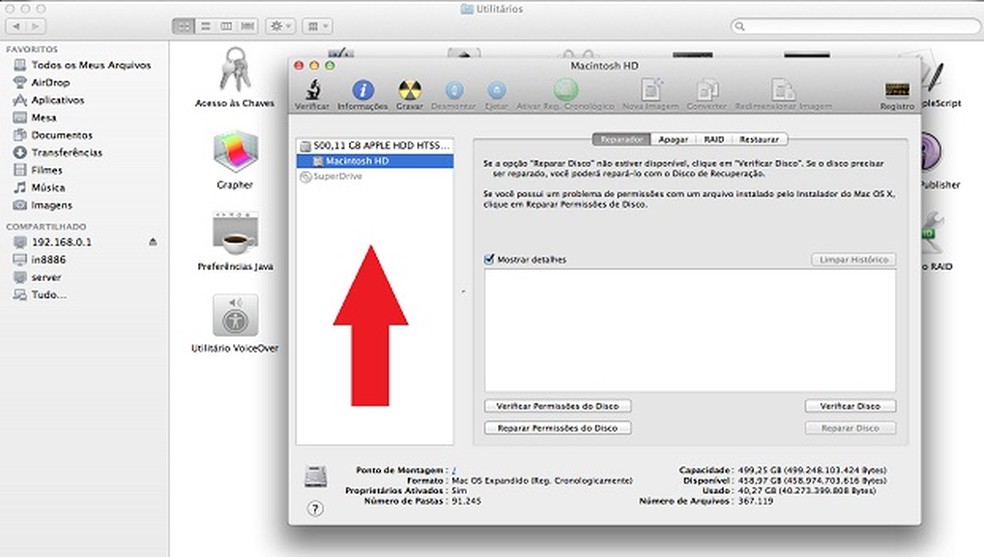Open the mount point link
This screenshot has width=984, height=557.
tap(454, 470)
